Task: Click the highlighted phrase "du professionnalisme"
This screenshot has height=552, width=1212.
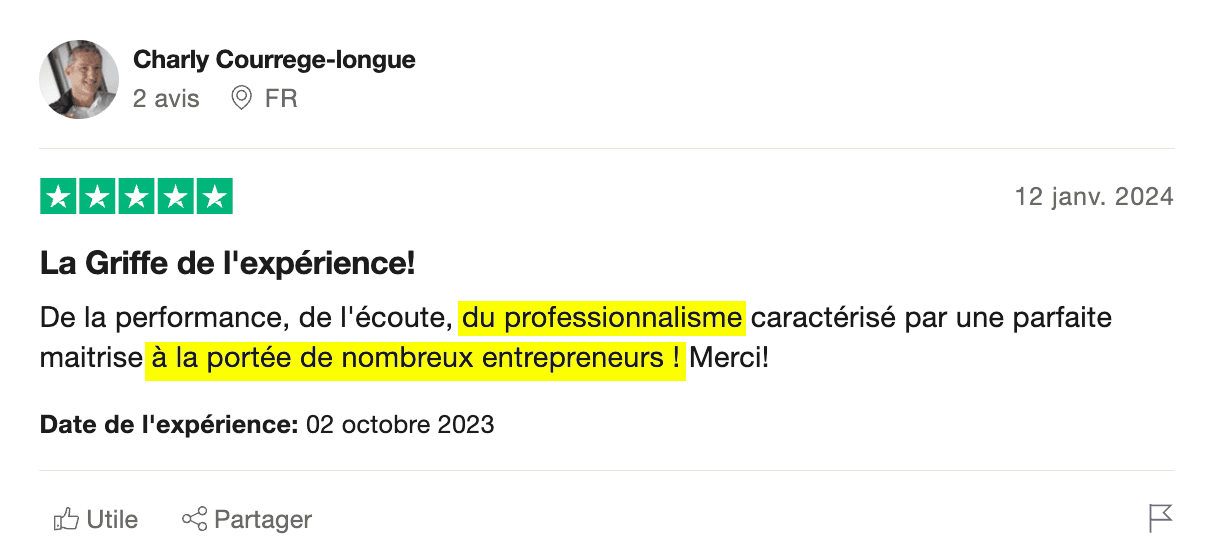Action: [x=602, y=319]
